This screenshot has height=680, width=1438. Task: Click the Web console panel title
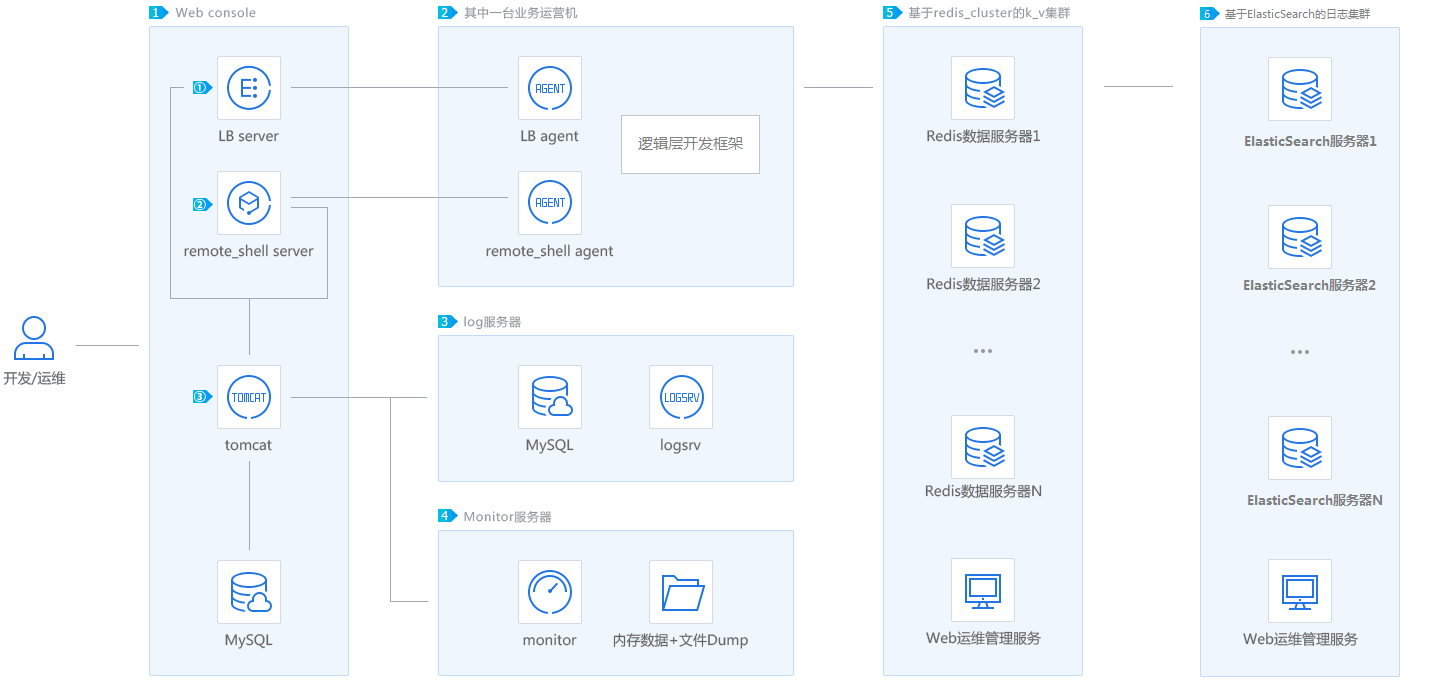point(215,13)
